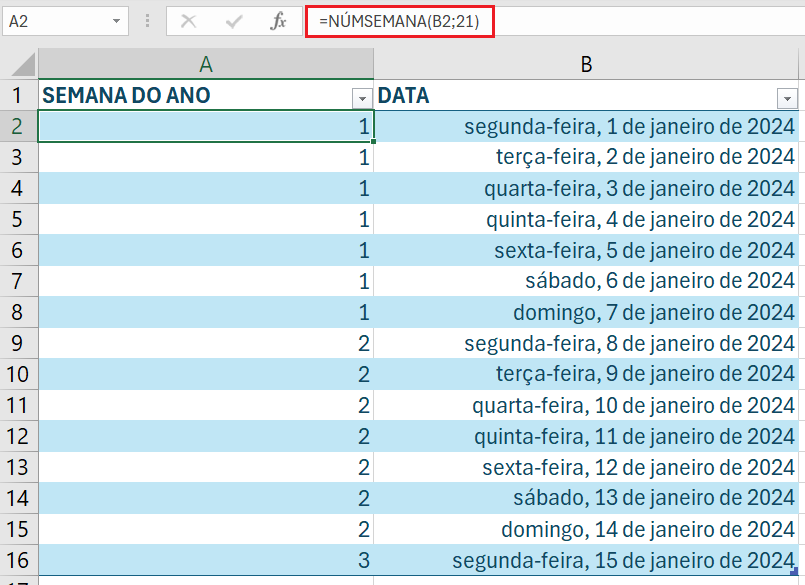The height and width of the screenshot is (585, 805).
Task: Select row 2 header
Action: click(18, 126)
